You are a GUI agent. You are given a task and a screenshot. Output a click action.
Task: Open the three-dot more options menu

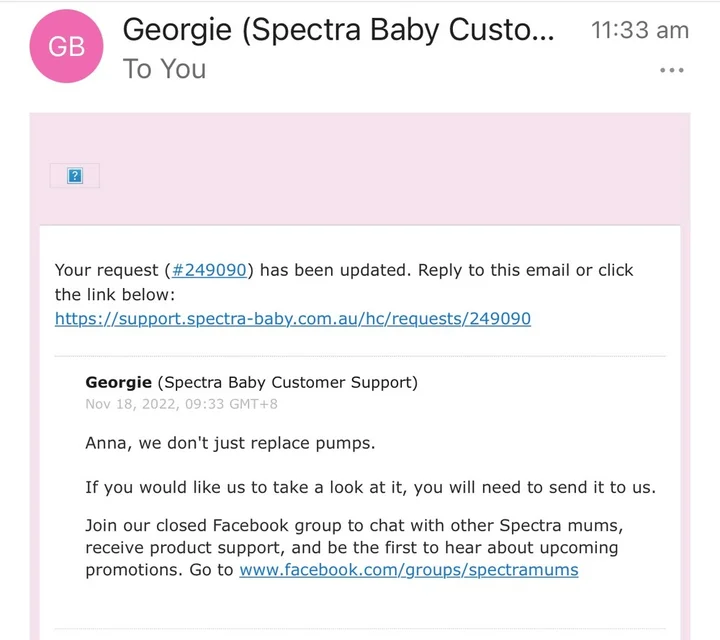coord(672,70)
